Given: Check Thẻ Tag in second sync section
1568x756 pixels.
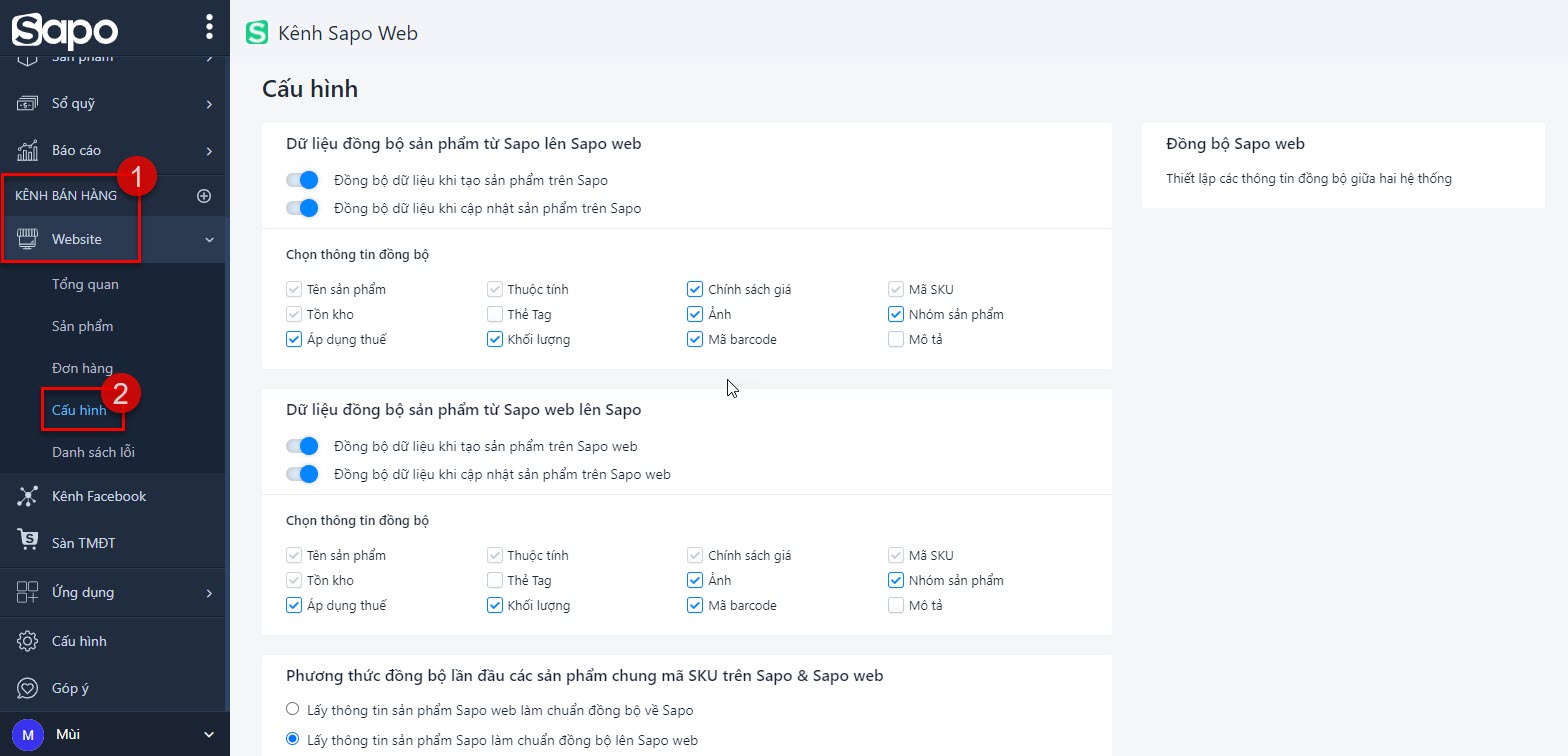Looking at the screenshot, I should pos(494,580).
